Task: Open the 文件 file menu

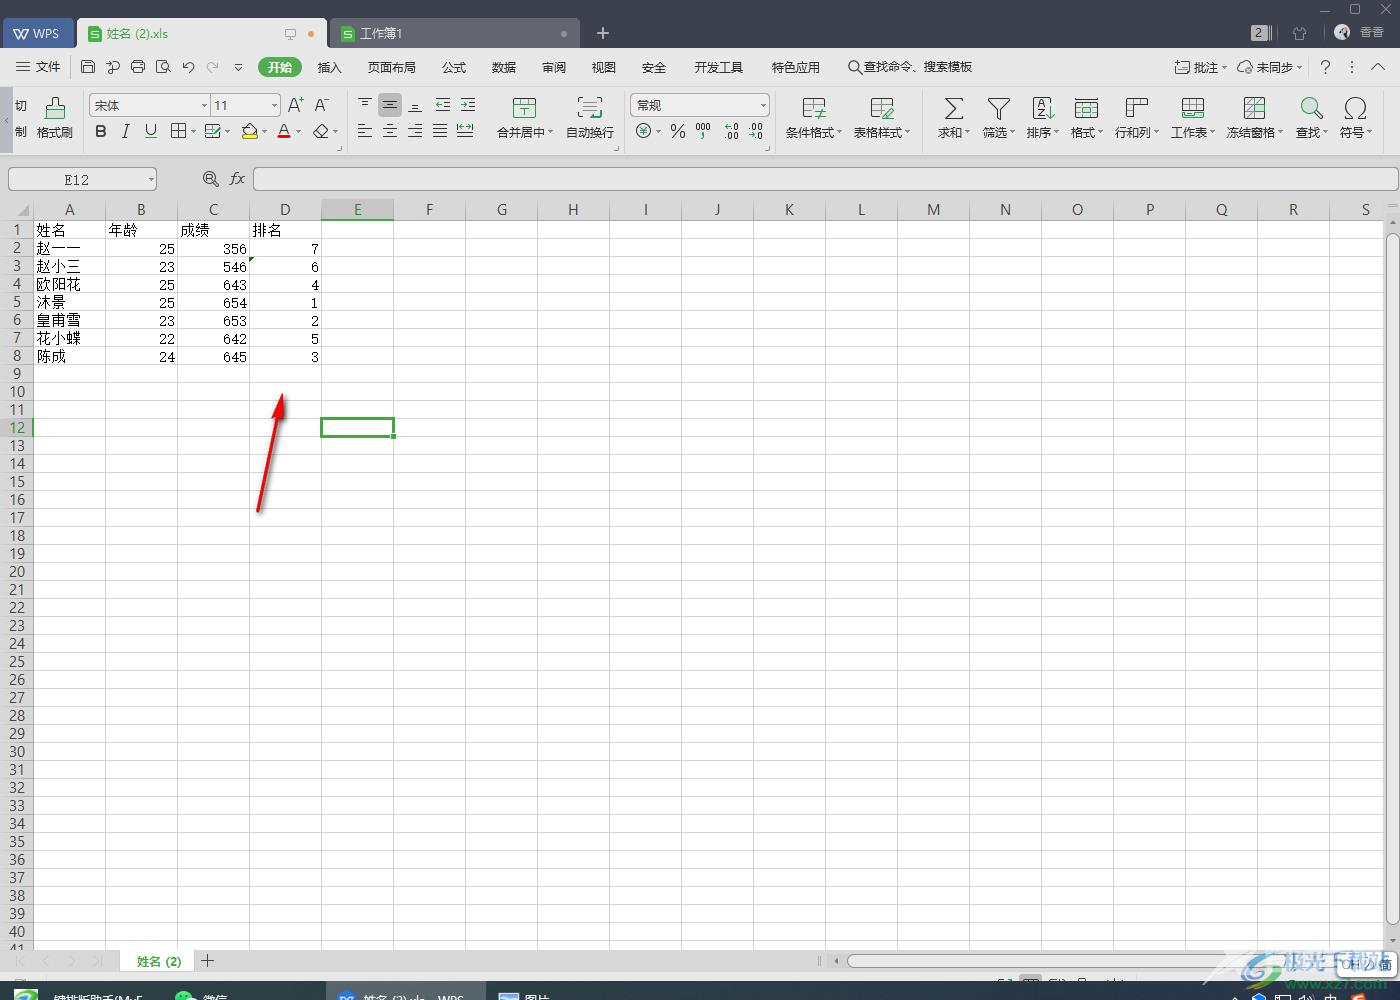Action: click(x=38, y=67)
